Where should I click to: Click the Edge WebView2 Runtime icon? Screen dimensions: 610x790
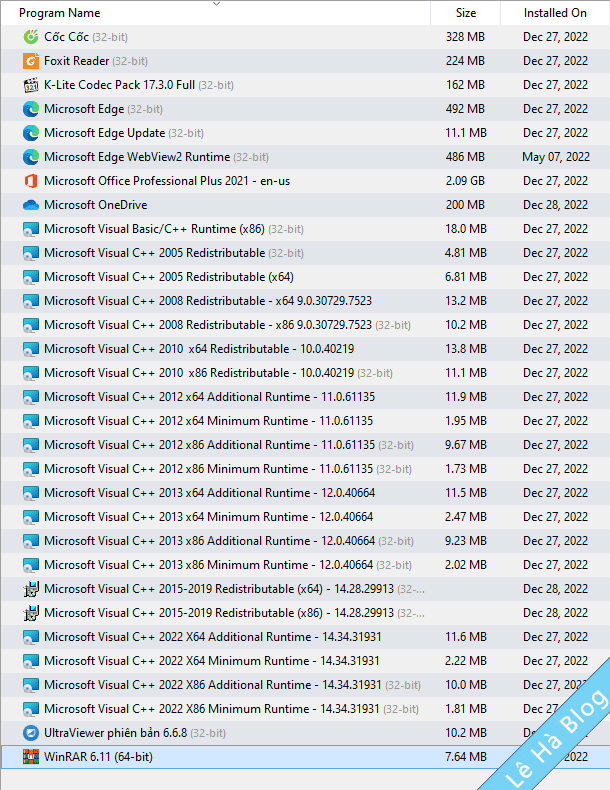(x=31, y=157)
